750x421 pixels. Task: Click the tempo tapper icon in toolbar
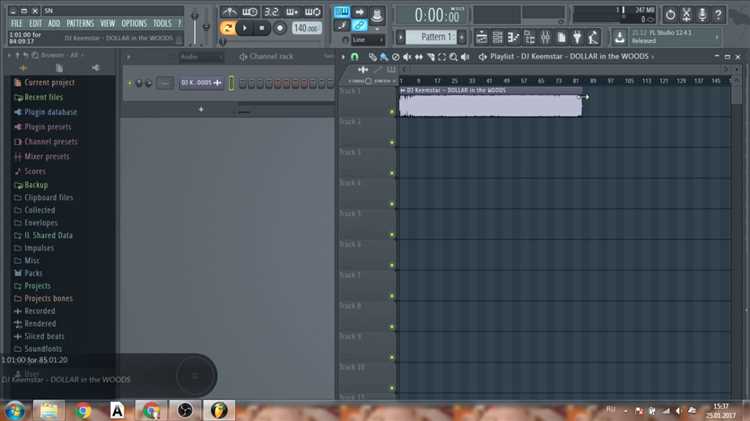tap(593, 37)
